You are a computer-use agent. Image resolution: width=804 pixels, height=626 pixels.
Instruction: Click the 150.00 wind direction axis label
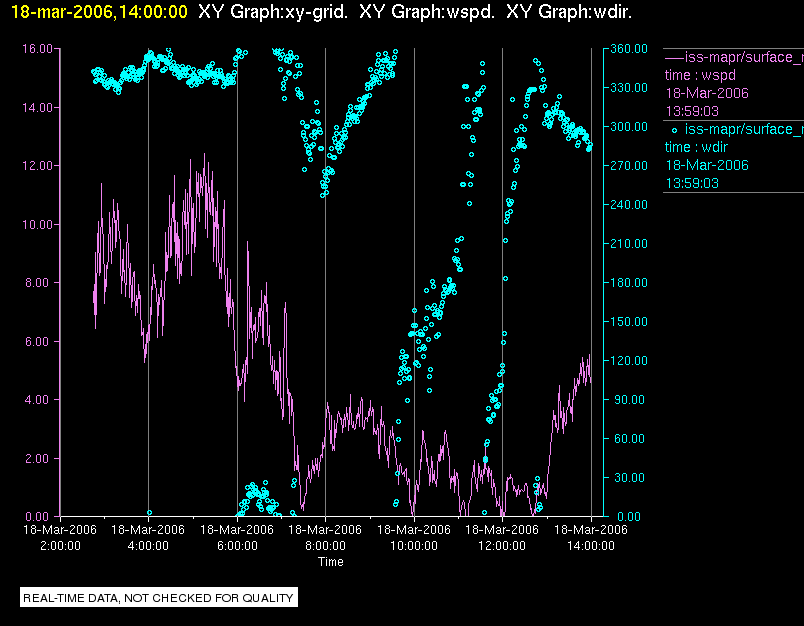point(629,321)
